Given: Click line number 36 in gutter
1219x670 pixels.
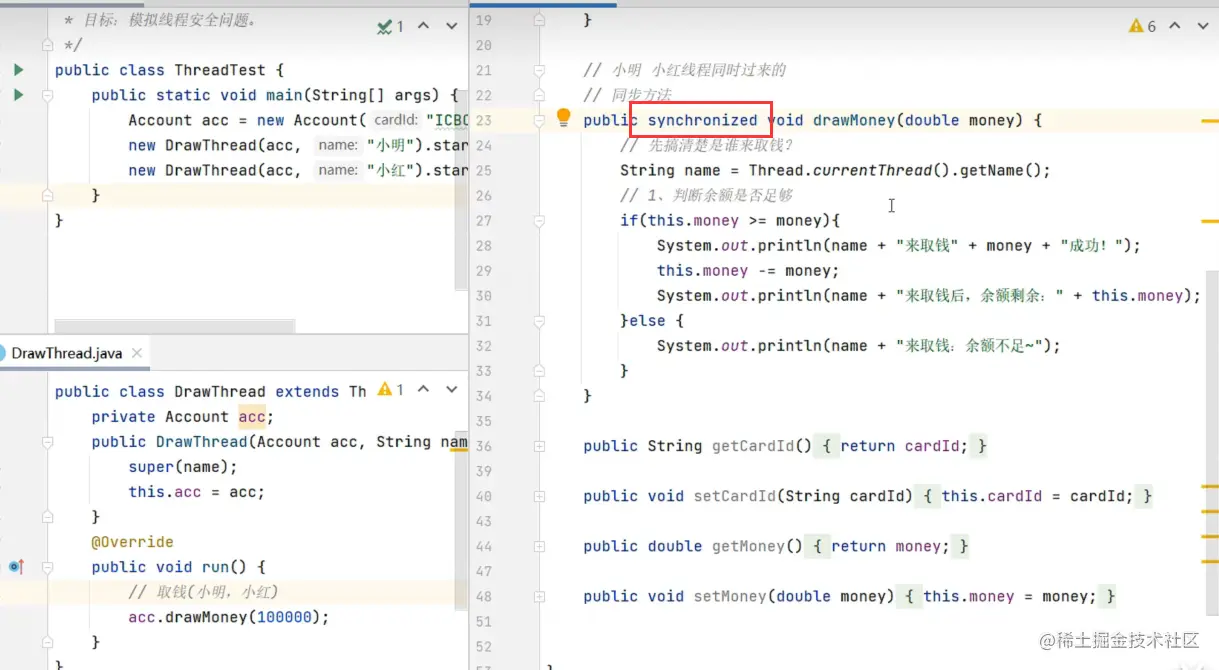Looking at the screenshot, I should tap(484, 446).
